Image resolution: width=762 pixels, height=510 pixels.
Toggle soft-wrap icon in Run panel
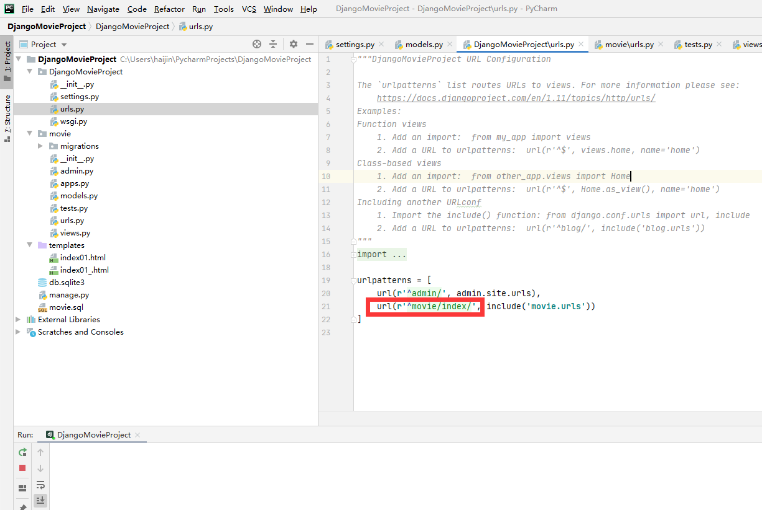click(40, 485)
